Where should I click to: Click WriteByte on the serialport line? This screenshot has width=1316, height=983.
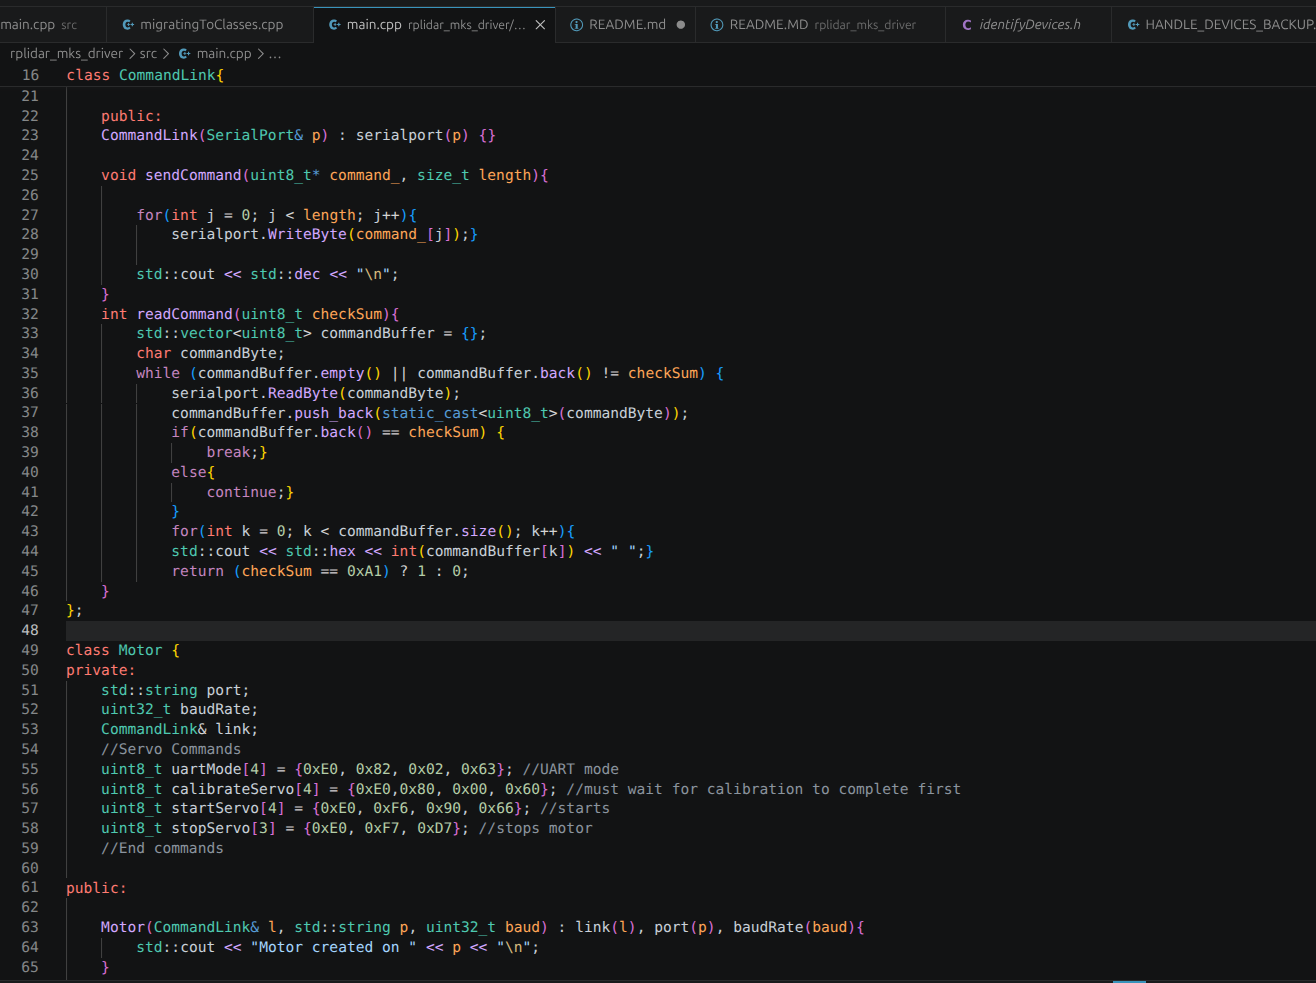[307, 234]
